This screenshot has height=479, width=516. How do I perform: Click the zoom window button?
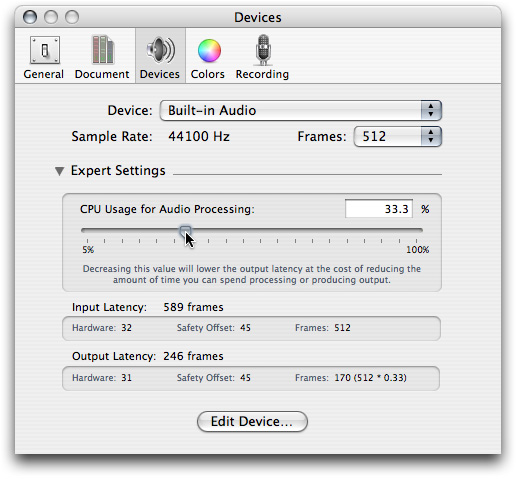point(72,17)
